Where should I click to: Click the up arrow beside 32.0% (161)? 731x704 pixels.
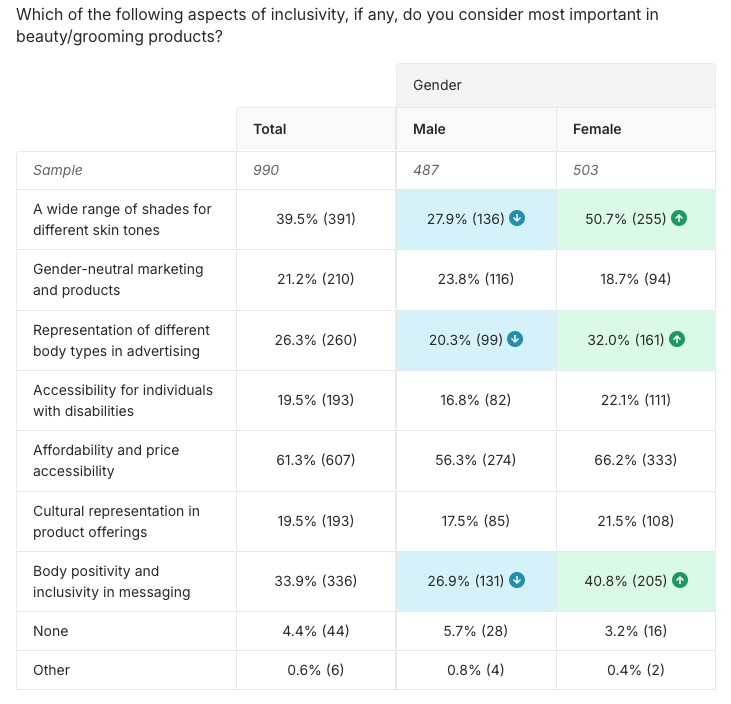[x=677, y=340]
